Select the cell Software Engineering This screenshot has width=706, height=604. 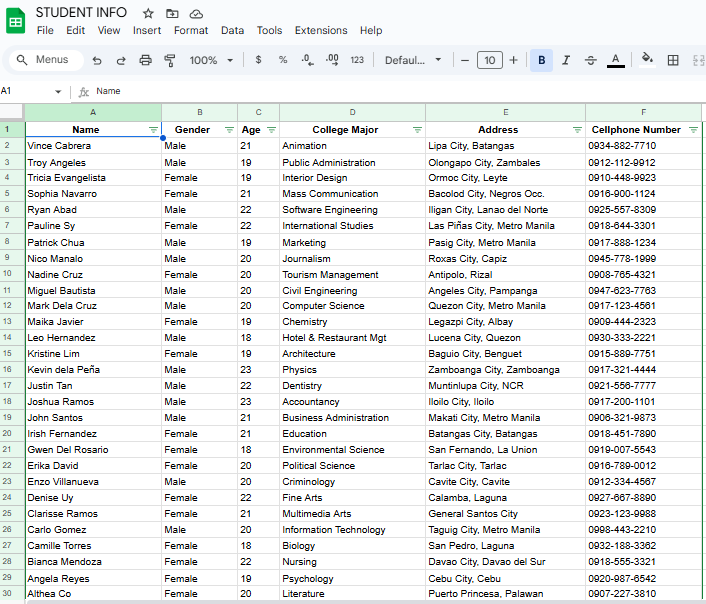pos(353,210)
